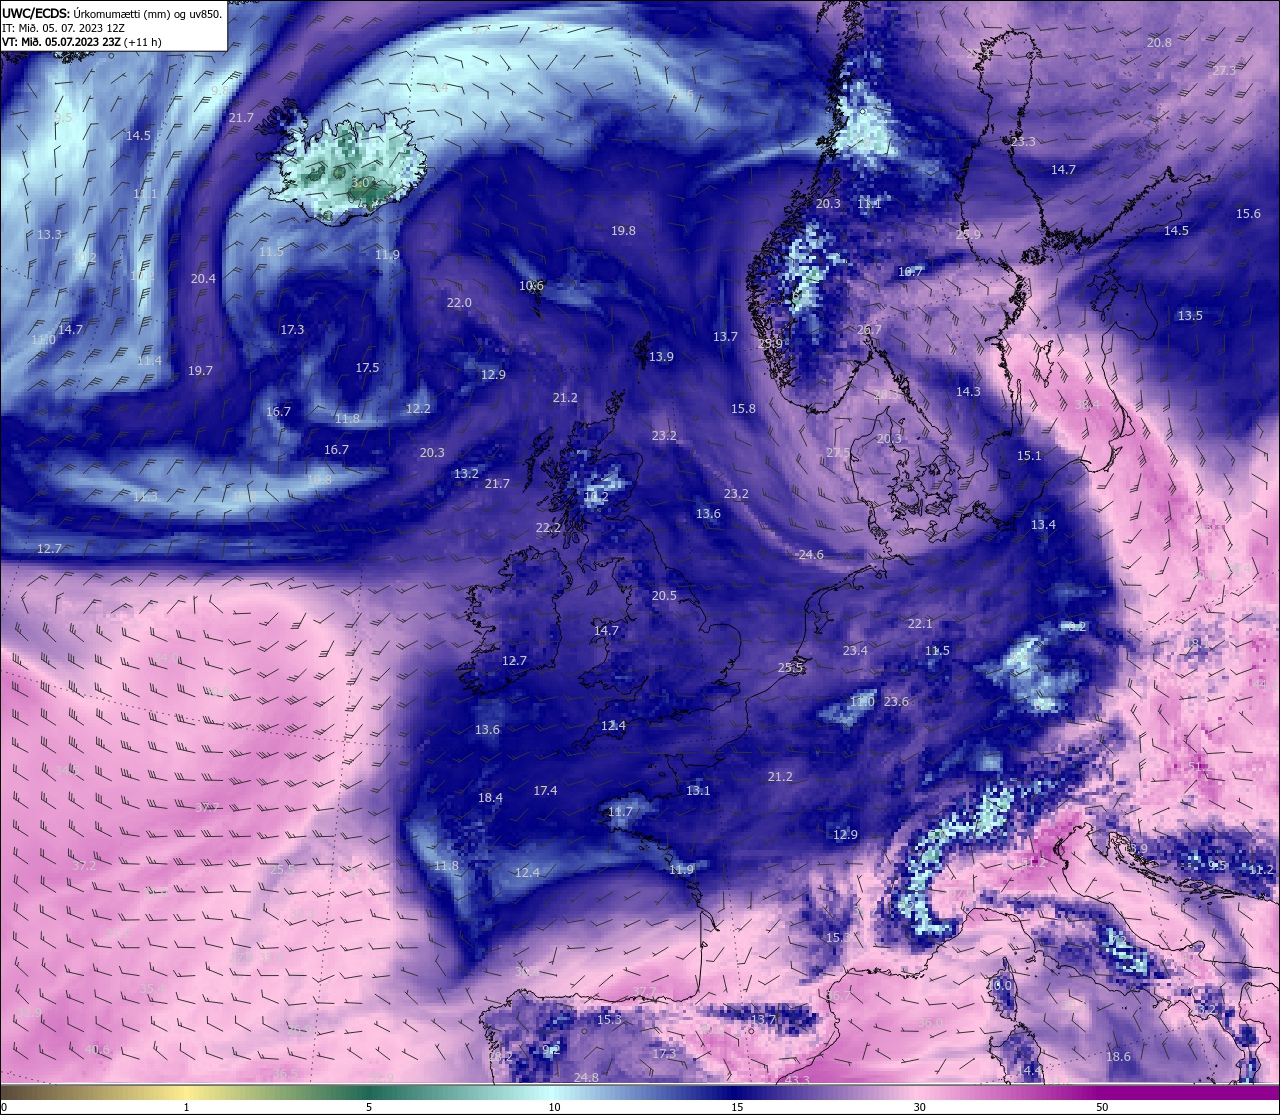The width and height of the screenshot is (1280, 1115).
Task: Click the map value 13.9
Action: pyautogui.click(x=661, y=357)
